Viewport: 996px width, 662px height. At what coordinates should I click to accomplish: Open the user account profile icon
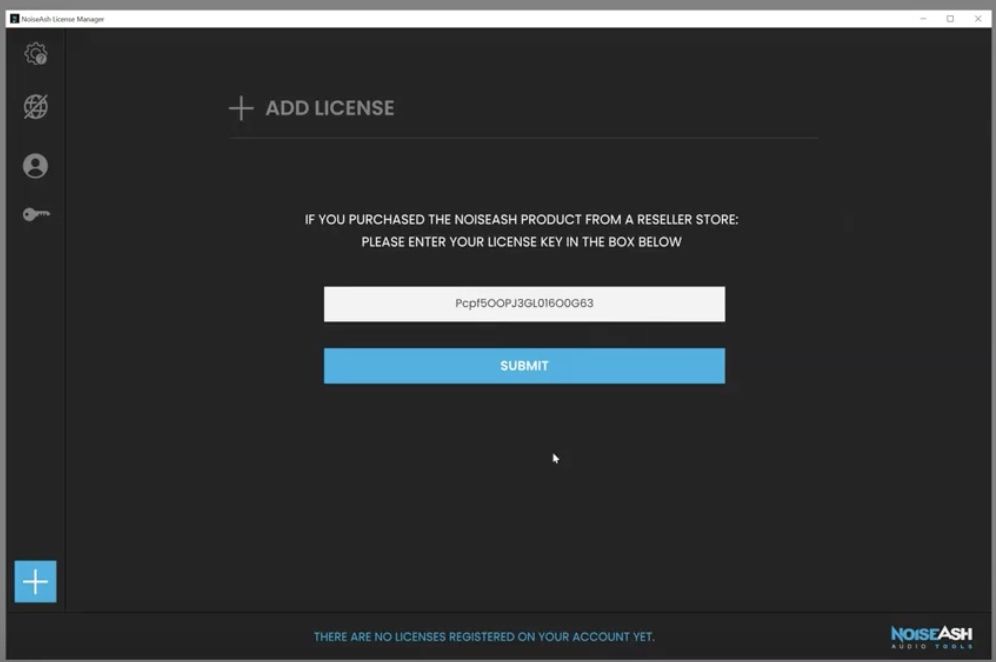point(36,166)
